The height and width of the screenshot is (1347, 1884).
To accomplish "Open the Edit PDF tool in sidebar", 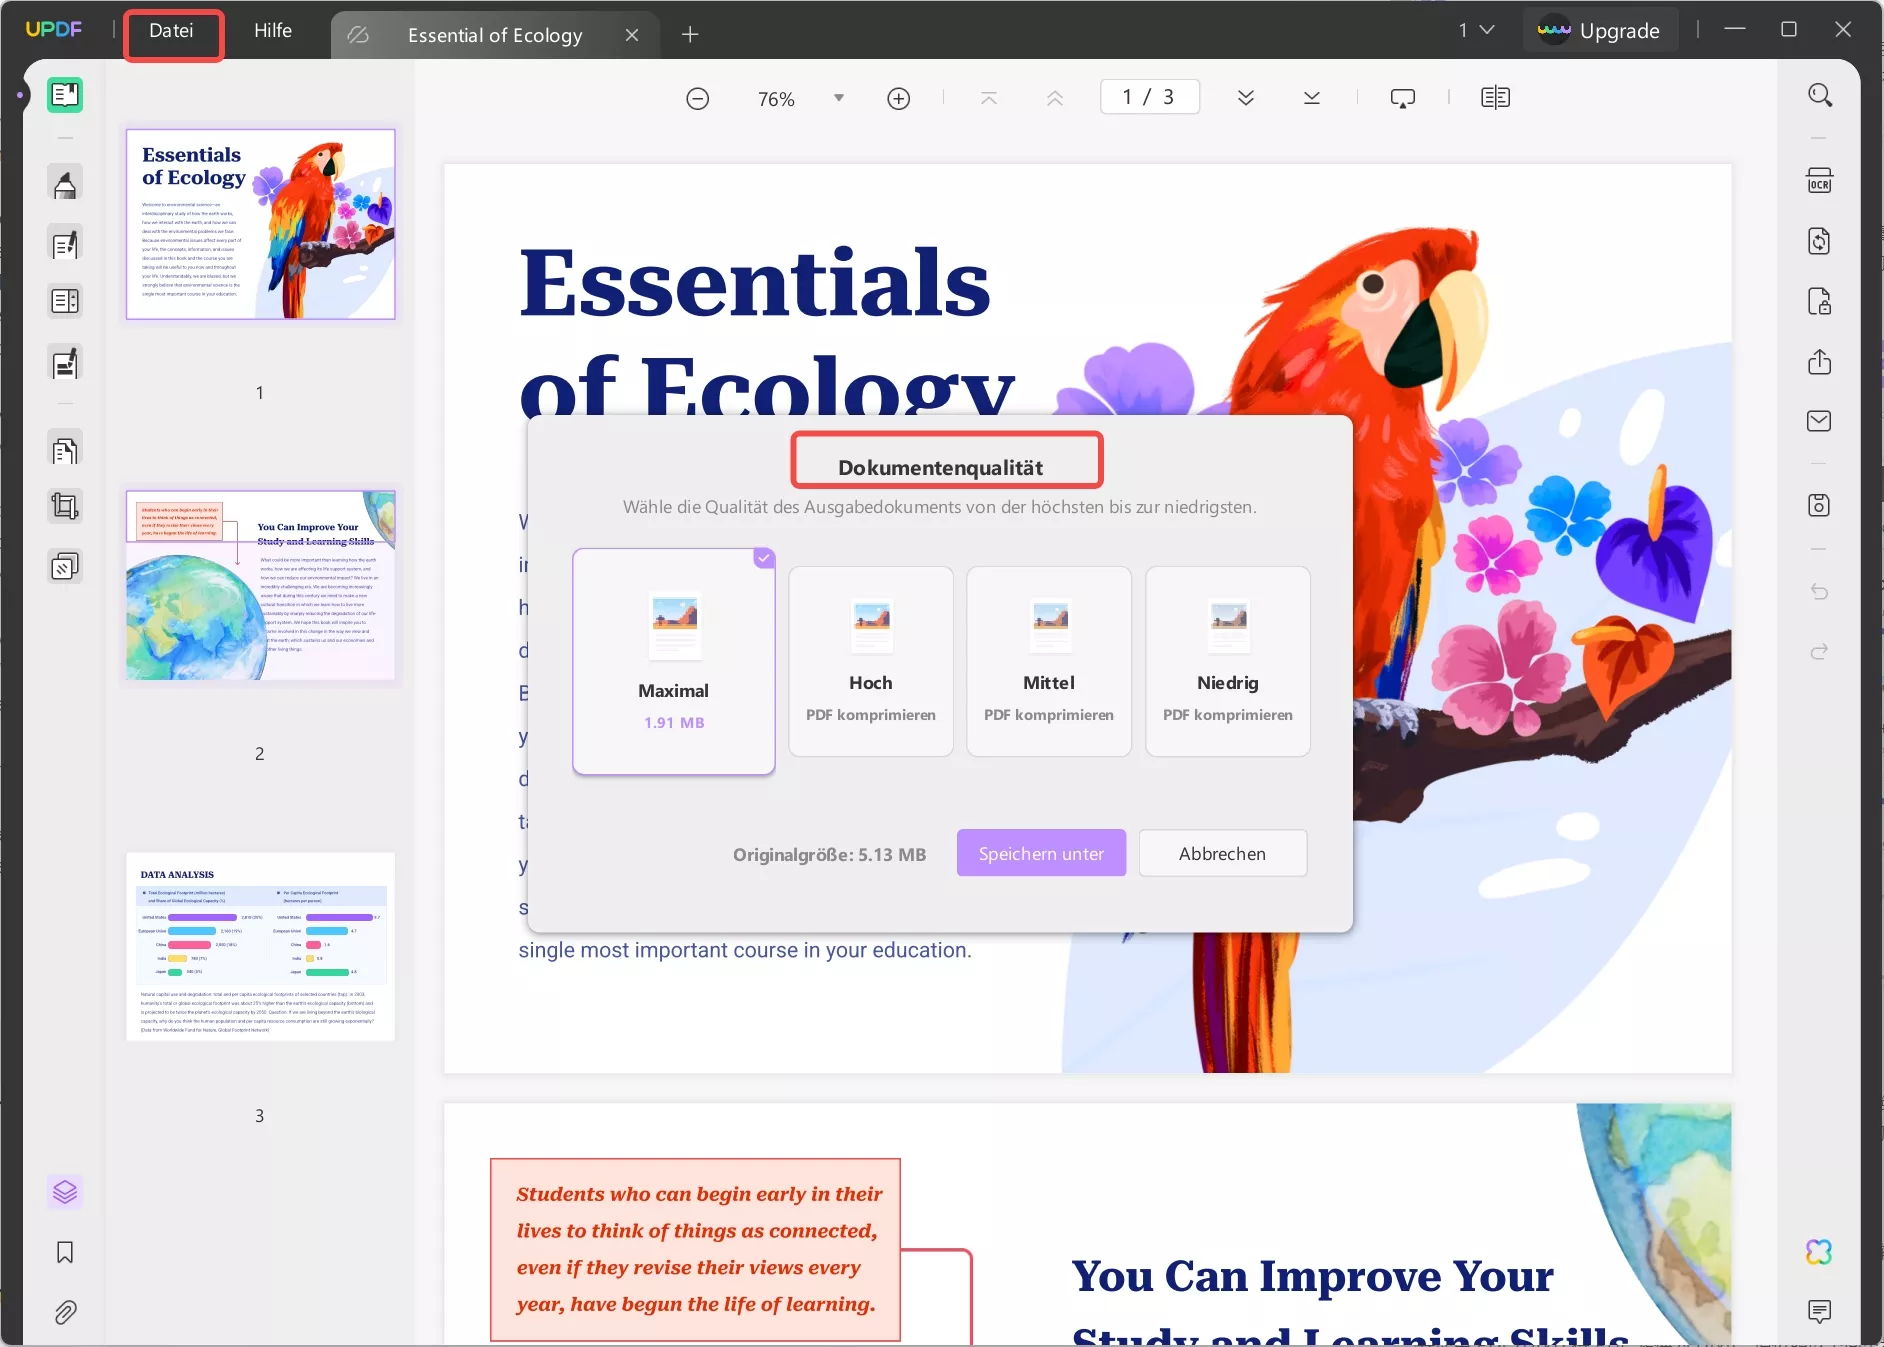I will point(65,244).
